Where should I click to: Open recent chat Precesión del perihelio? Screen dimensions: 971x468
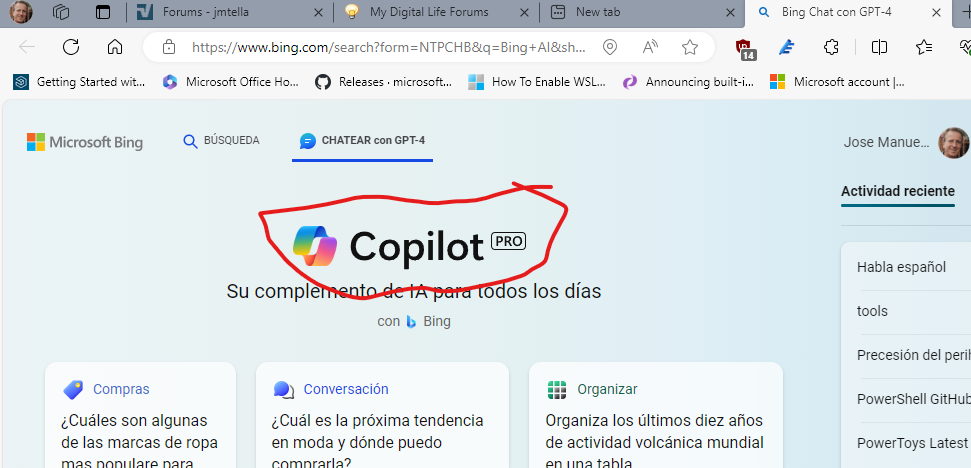click(x=913, y=355)
